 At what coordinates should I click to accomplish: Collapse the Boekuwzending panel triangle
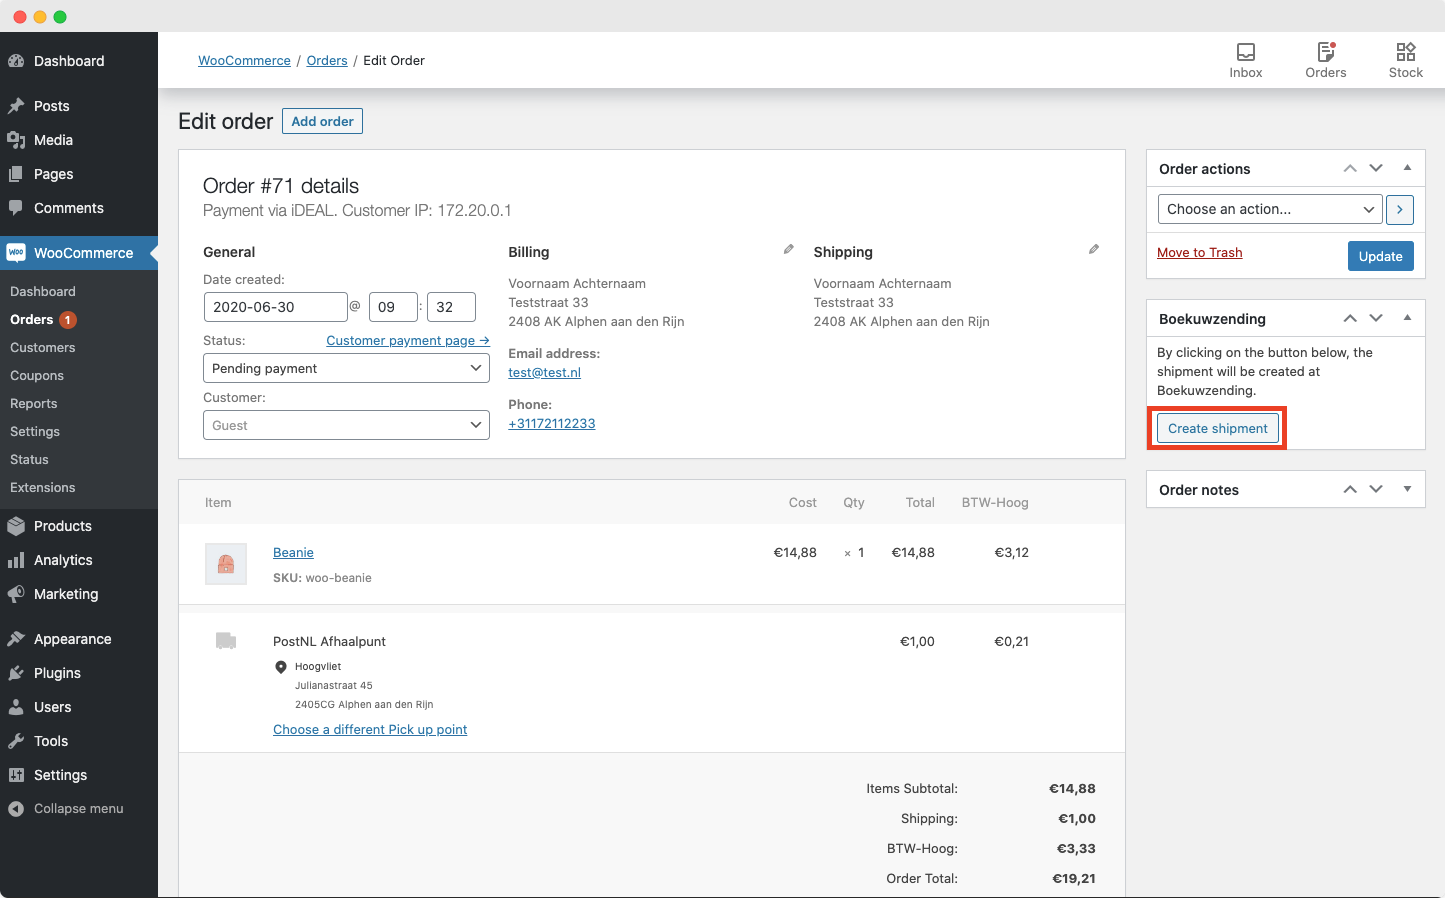click(x=1407, y=318)
